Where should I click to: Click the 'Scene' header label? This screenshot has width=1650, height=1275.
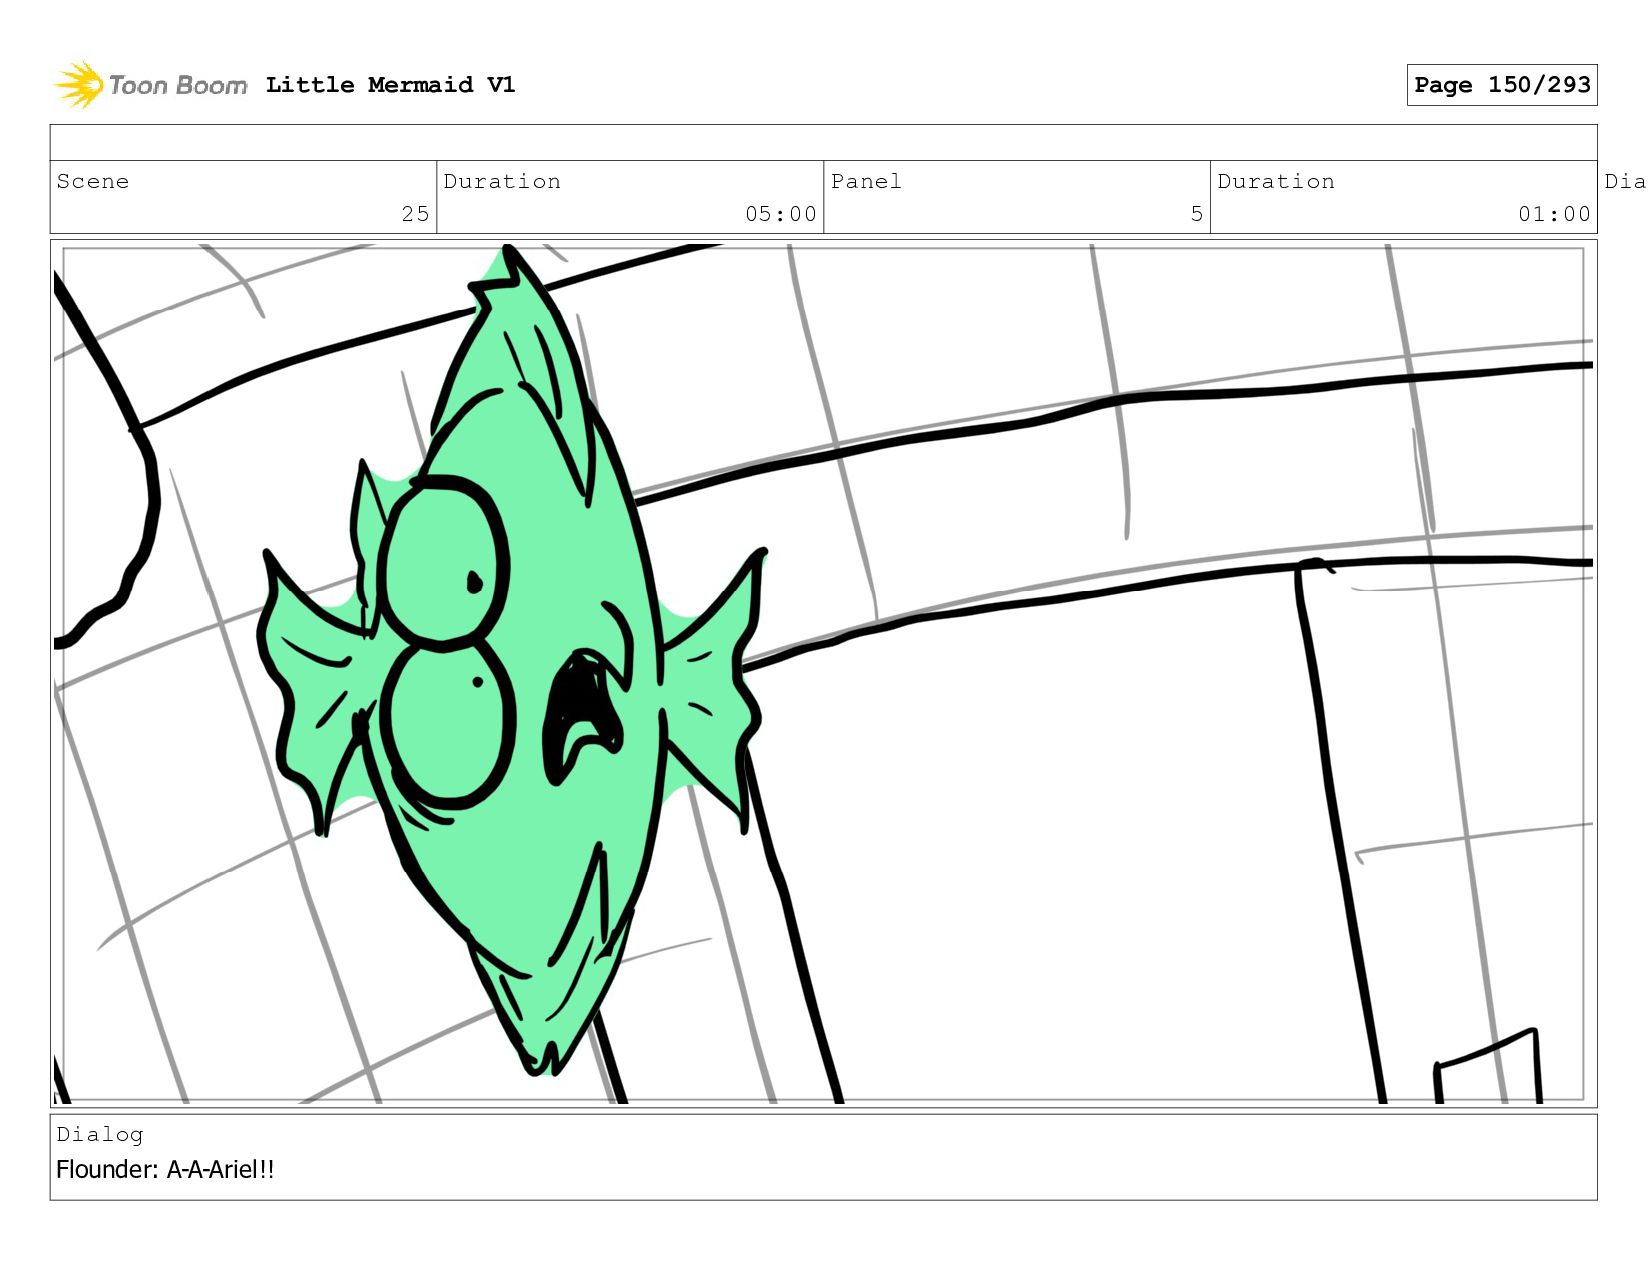(x=93, y=181)
